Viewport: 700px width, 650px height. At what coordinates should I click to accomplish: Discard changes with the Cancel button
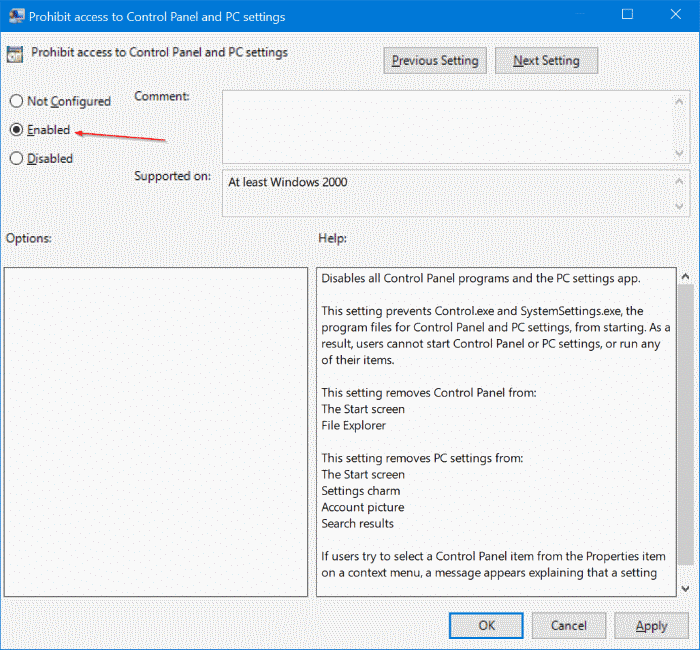tap(568, 625)
